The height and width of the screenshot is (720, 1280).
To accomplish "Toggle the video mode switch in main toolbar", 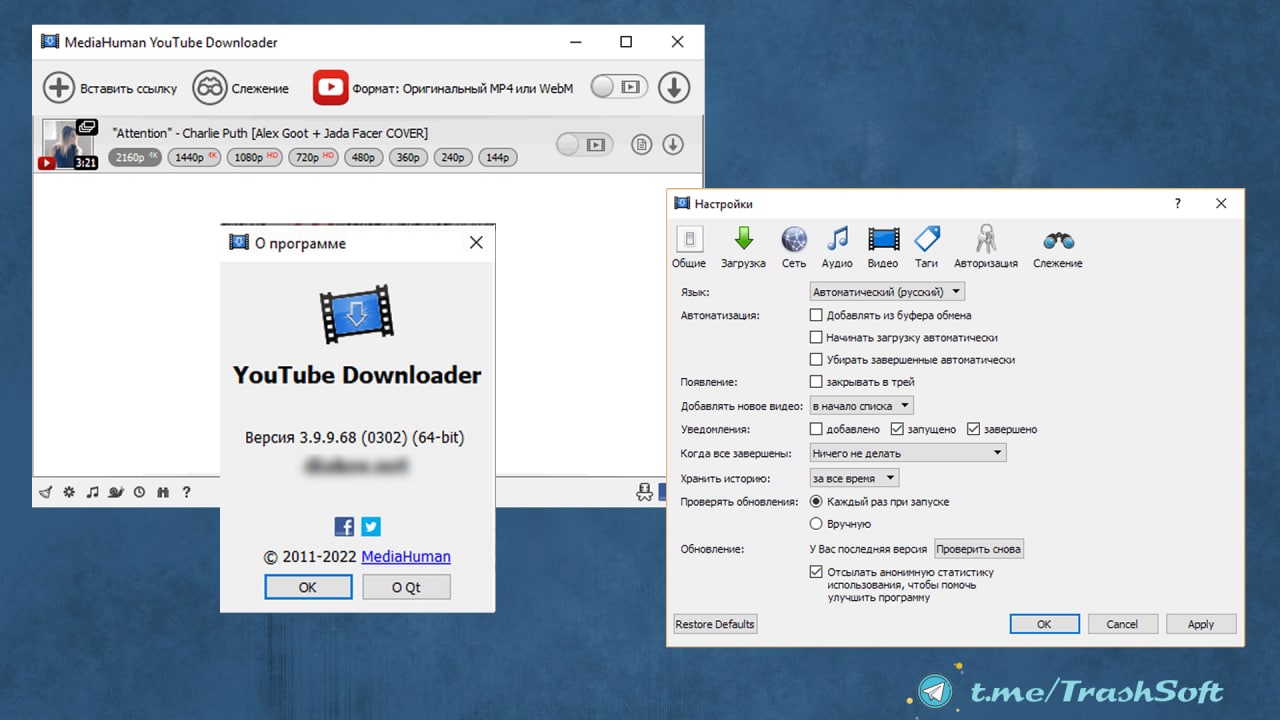I will point(619,87).
